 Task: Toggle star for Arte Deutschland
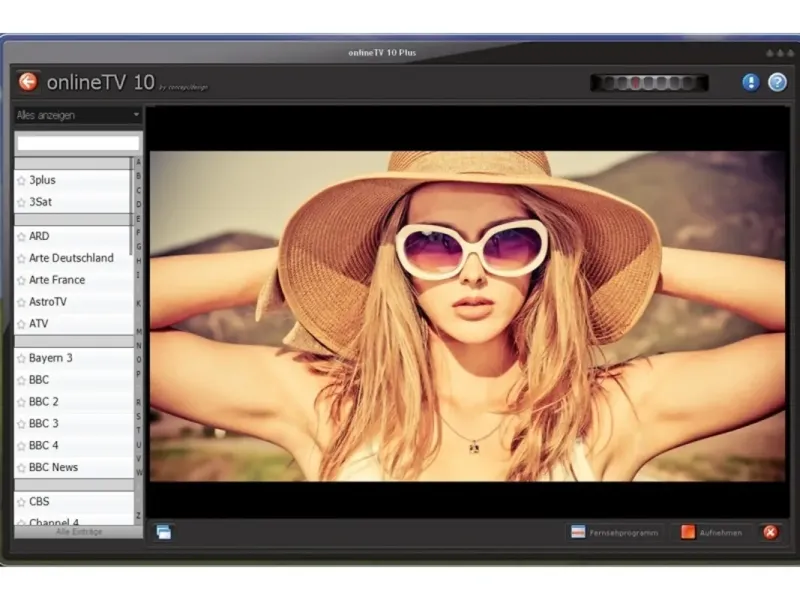click(21, 259)
